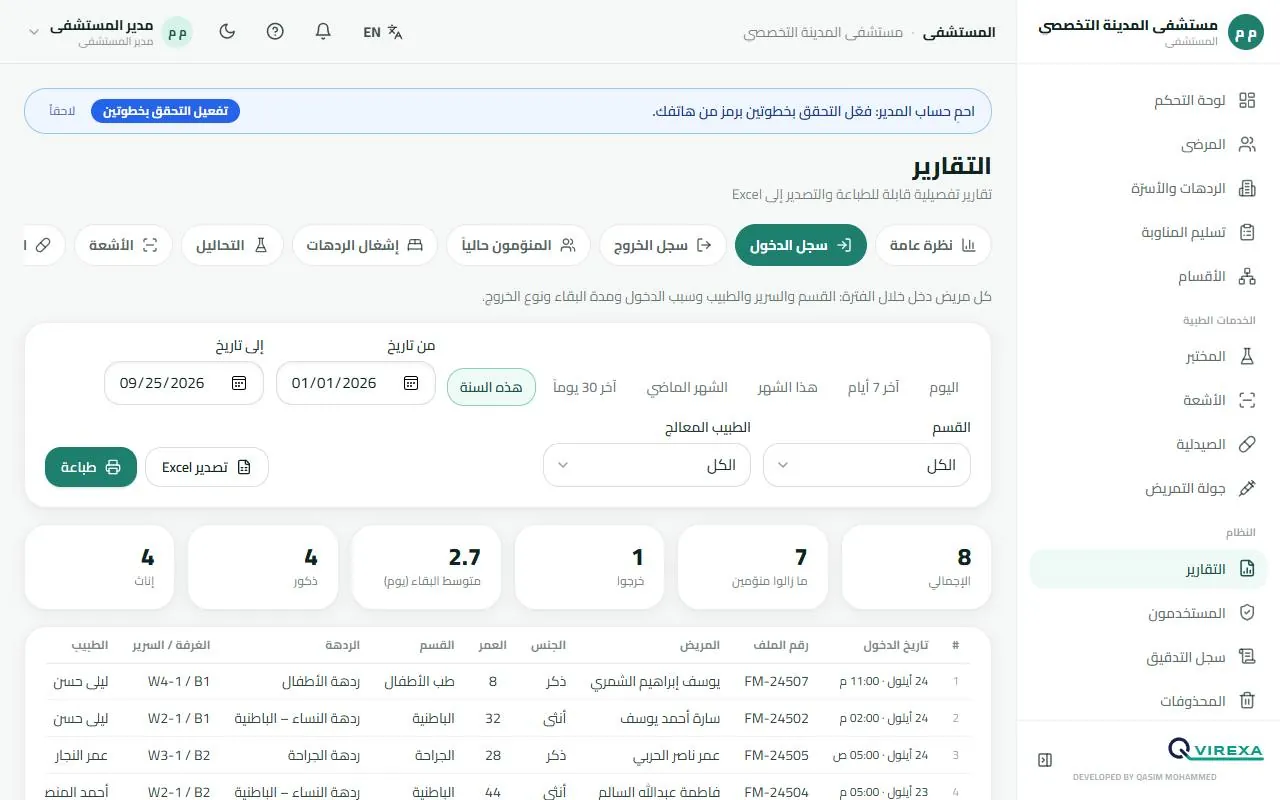
Task: Click the التقارير report icon in sidebar
Action: point(1247,569)
